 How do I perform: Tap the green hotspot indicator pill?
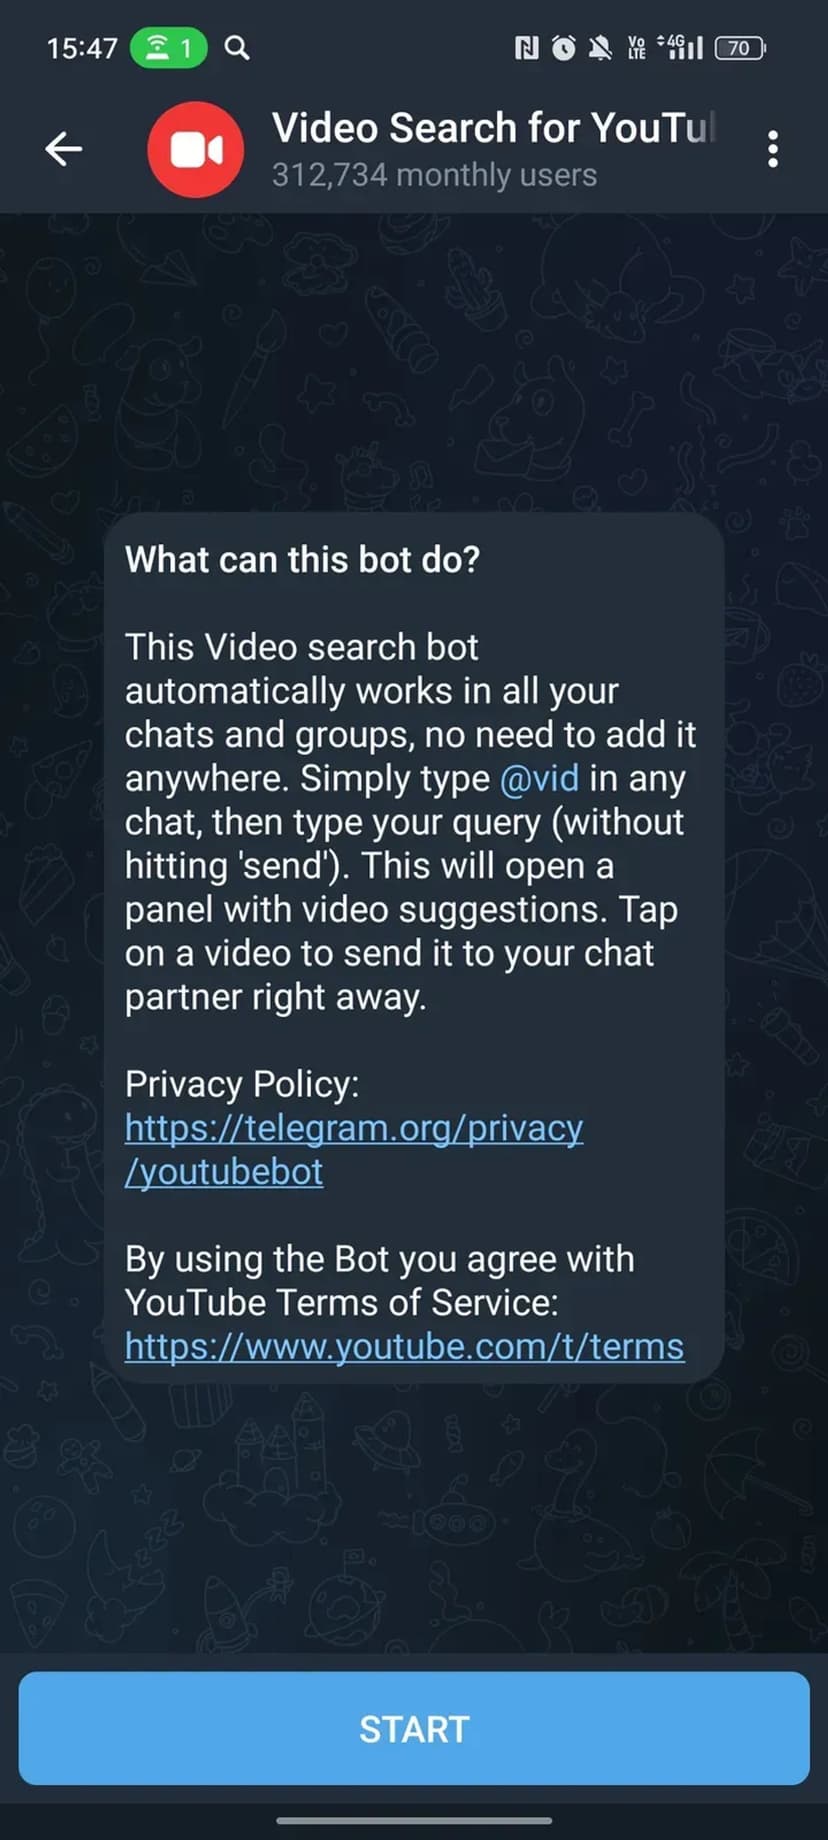point(169,47)
